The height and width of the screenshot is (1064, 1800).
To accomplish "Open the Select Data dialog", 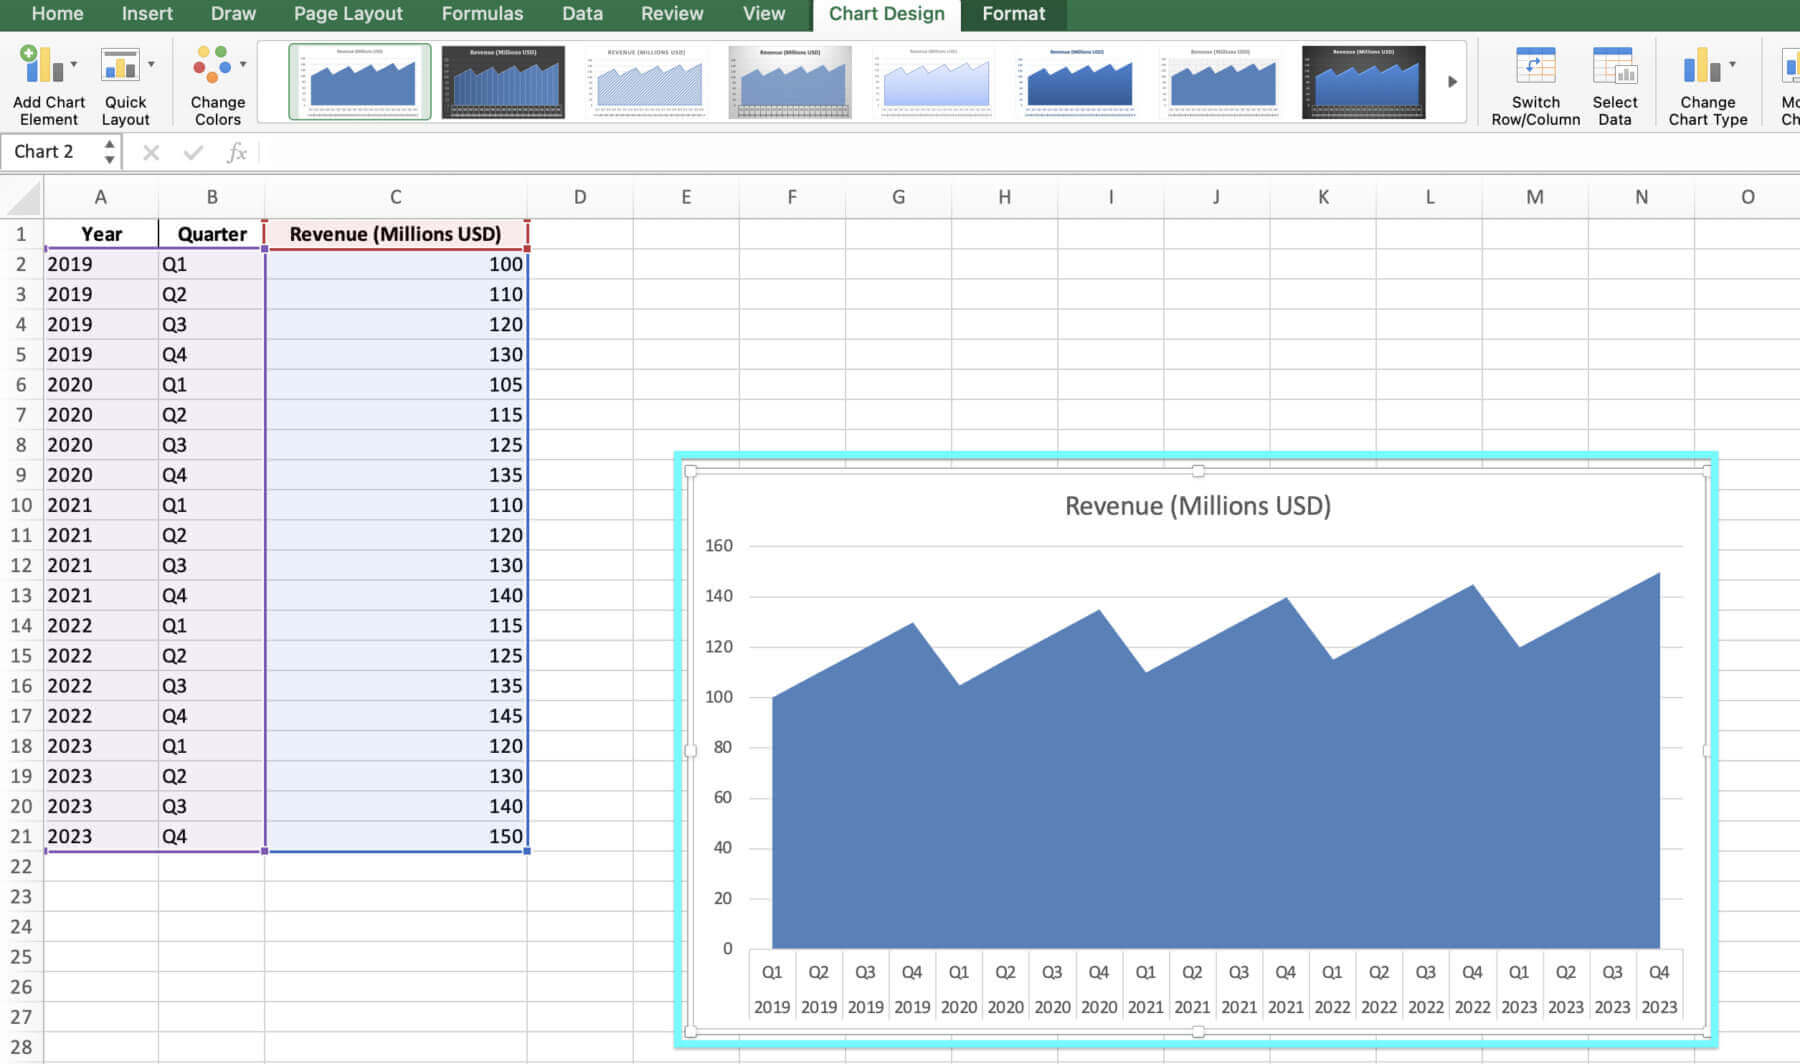I will [1614, 85].
